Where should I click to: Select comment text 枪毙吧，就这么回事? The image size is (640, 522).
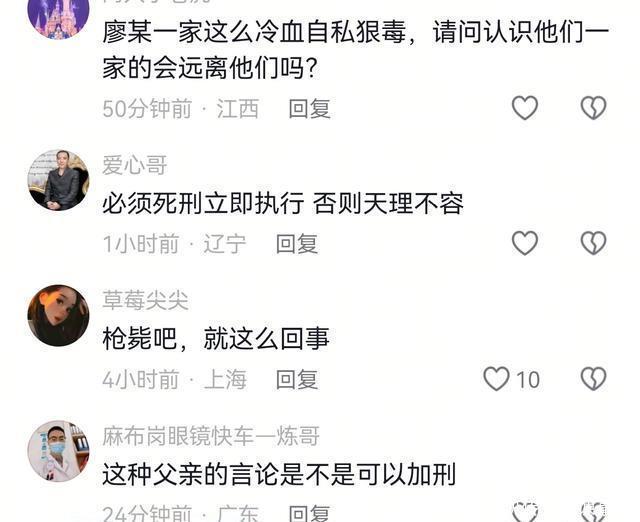point(216,339)
